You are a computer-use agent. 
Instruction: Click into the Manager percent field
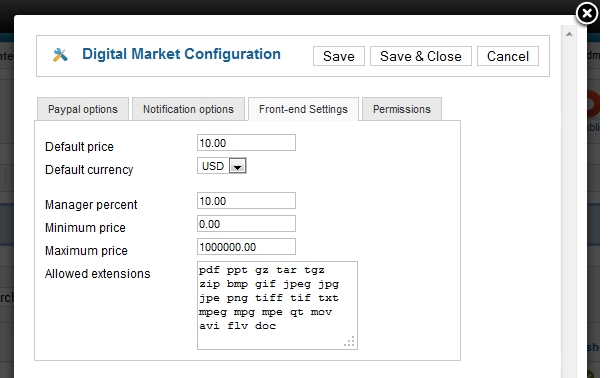[246, 201]
